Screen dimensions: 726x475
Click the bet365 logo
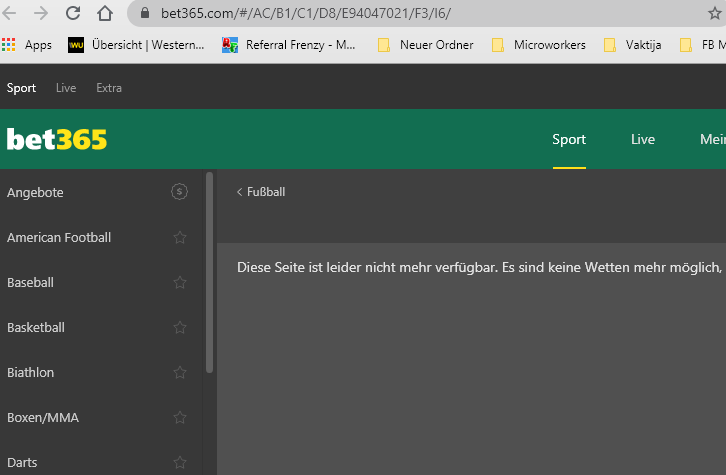pos(56,139)
